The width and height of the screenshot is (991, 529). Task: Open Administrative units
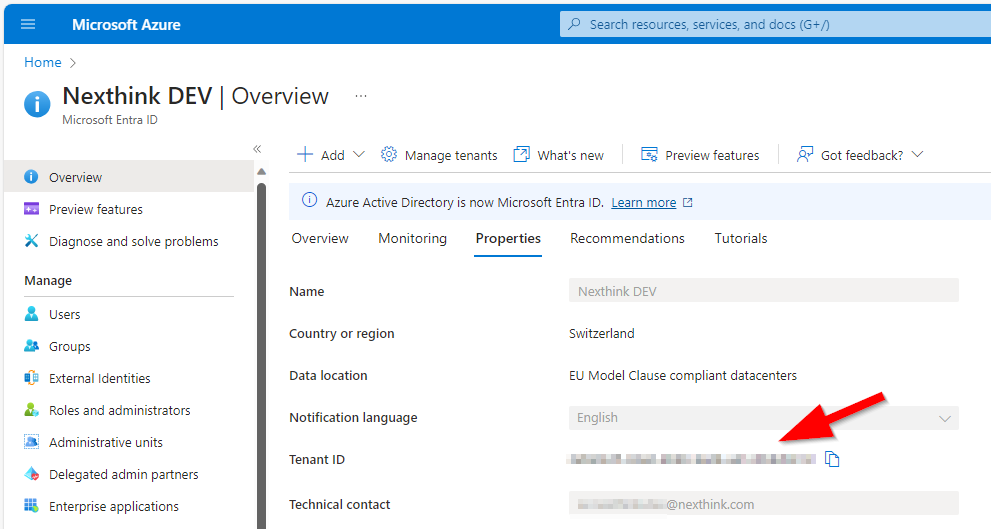(x=105, y=442)
